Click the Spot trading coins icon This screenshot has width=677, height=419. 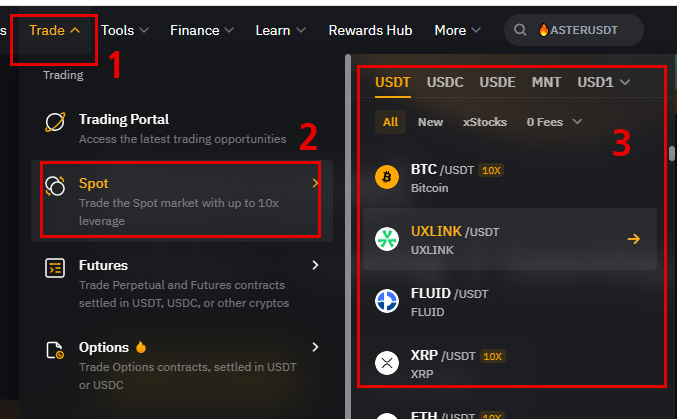click(55, 186)
